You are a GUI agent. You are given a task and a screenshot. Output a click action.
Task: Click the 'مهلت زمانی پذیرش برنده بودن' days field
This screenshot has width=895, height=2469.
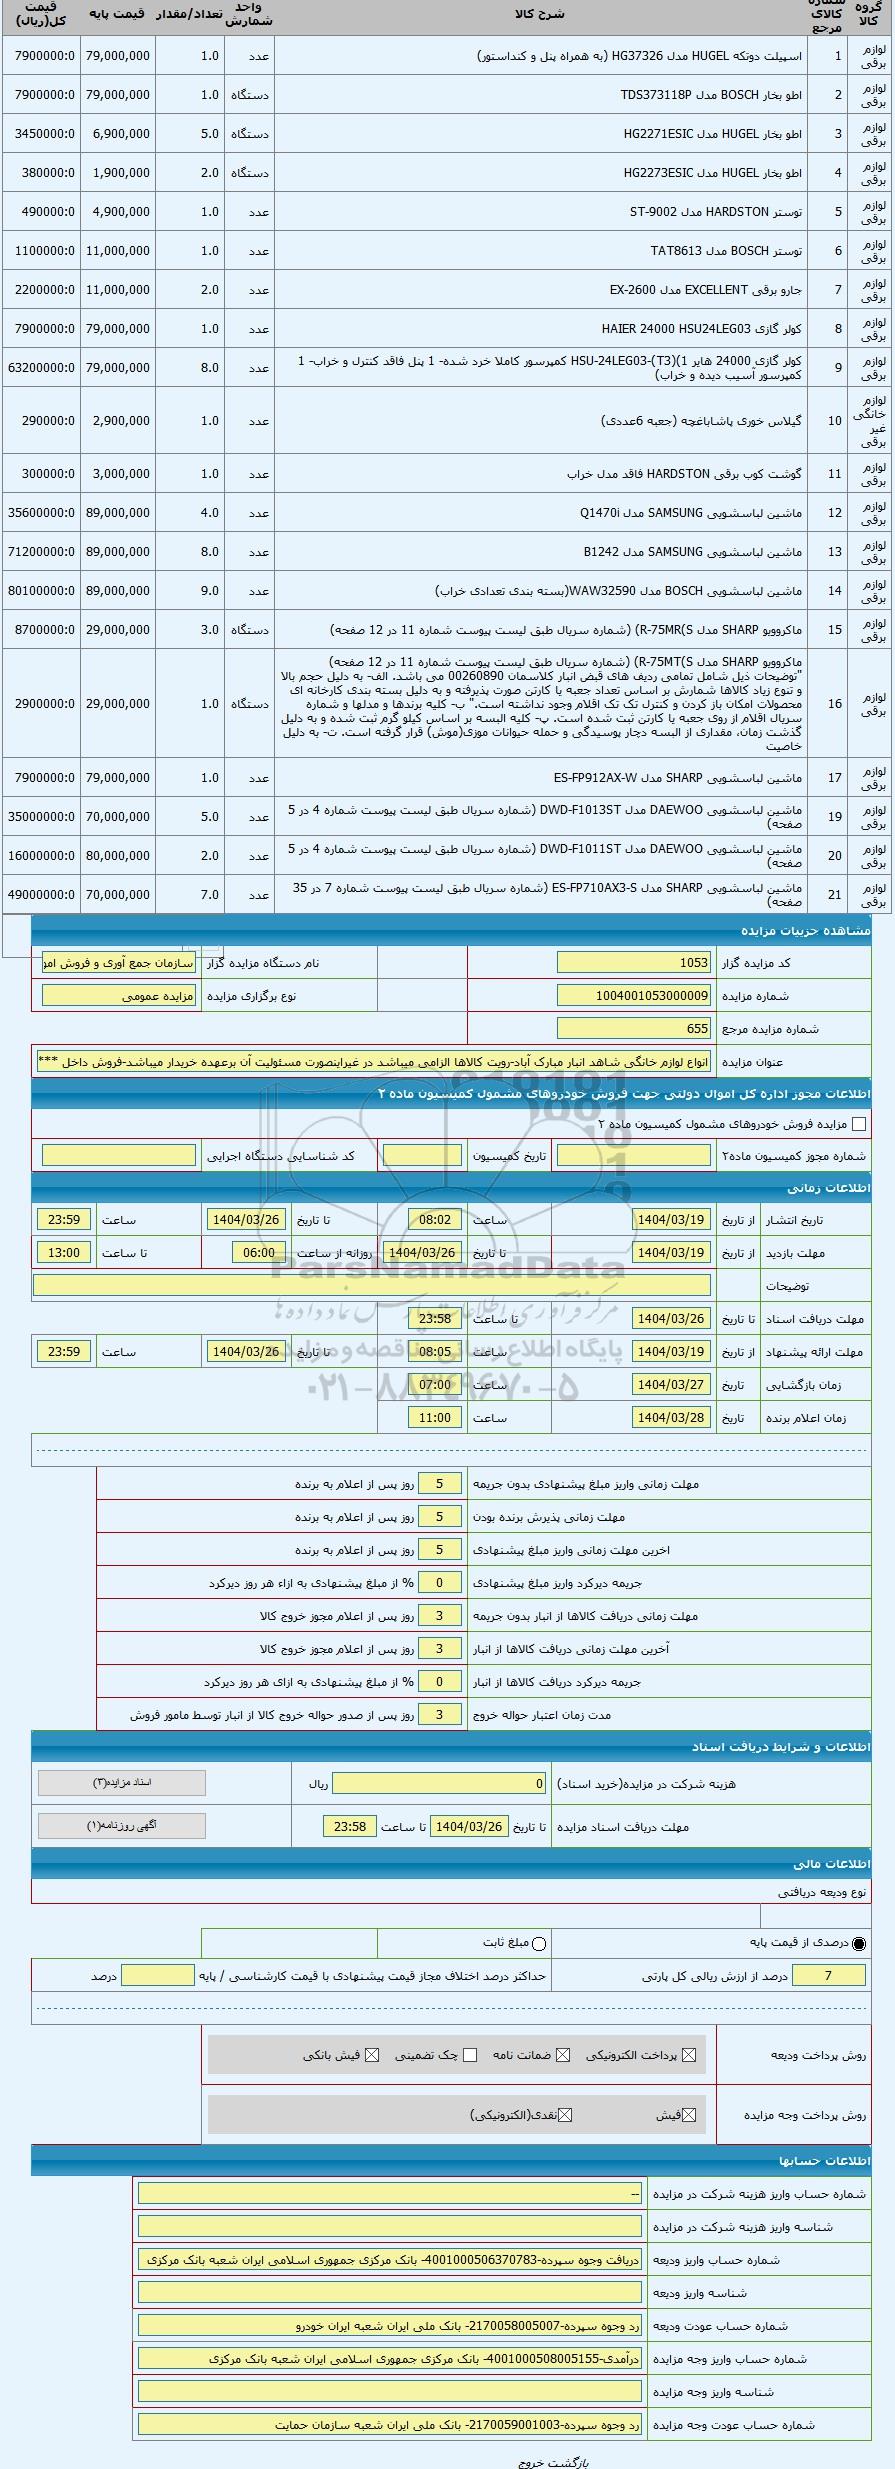[440, 1517]
